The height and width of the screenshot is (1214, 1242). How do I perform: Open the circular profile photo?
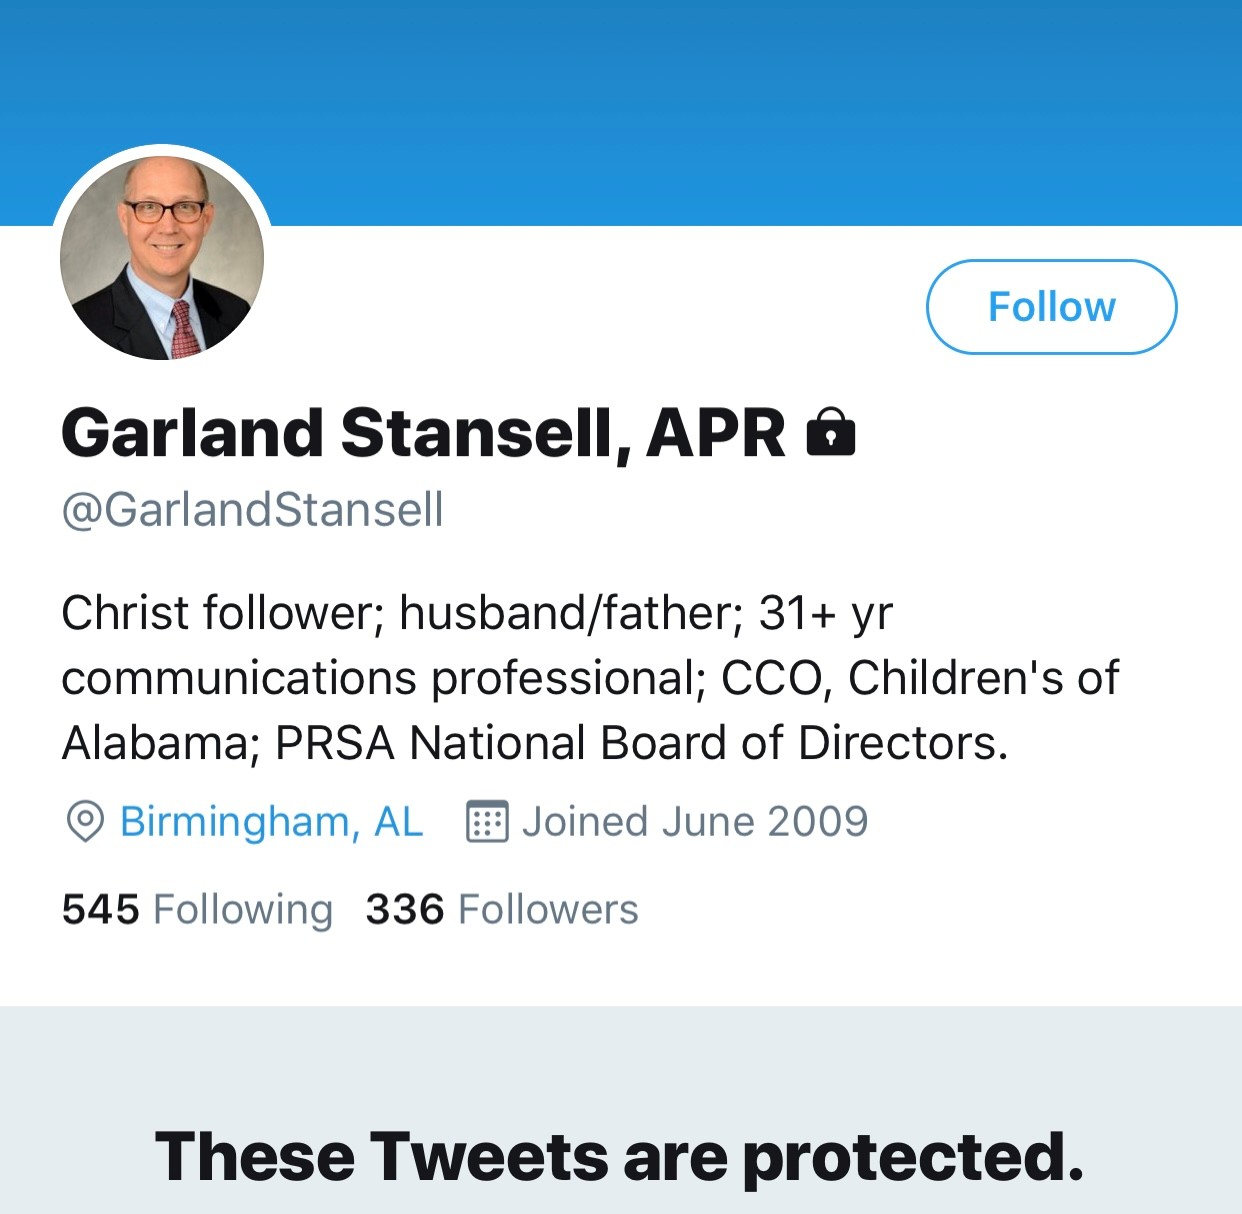tap(162, 258)
